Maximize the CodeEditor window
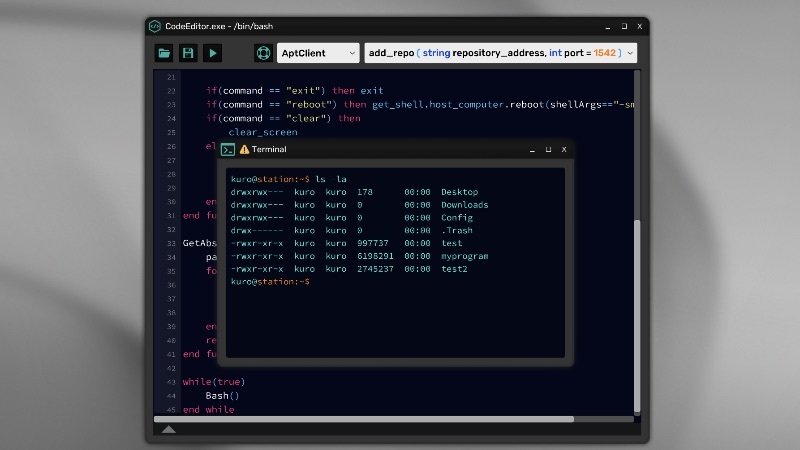 tap(624, 26)
